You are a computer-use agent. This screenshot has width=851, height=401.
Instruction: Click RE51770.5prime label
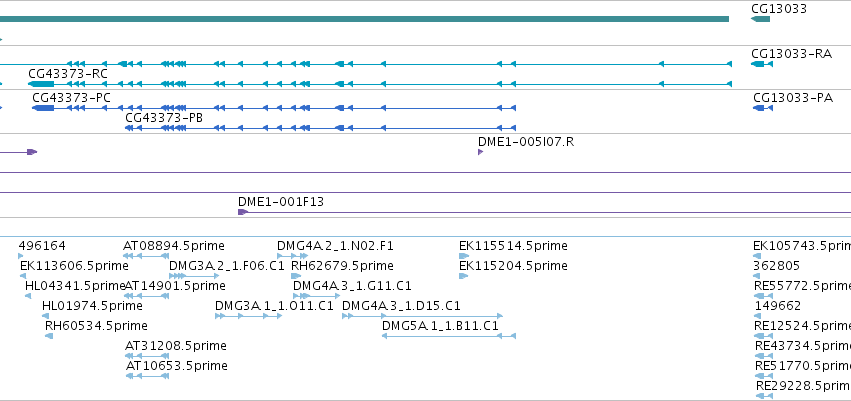[803, 366]
